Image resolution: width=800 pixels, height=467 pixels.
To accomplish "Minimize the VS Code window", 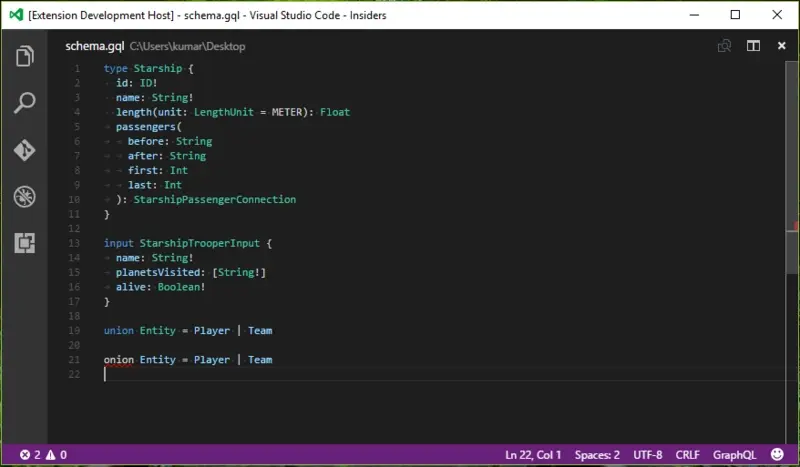I will pyautogui.click(x=694, y=15).
